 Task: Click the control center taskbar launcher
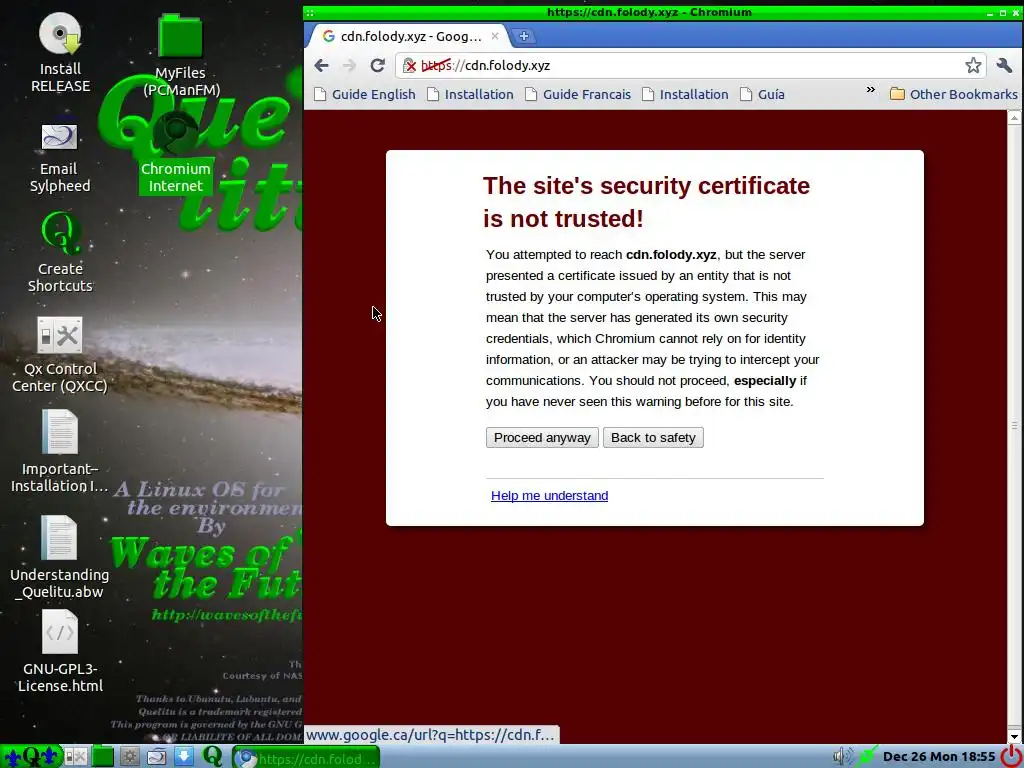pyautogui.click(x=76, y=756)
